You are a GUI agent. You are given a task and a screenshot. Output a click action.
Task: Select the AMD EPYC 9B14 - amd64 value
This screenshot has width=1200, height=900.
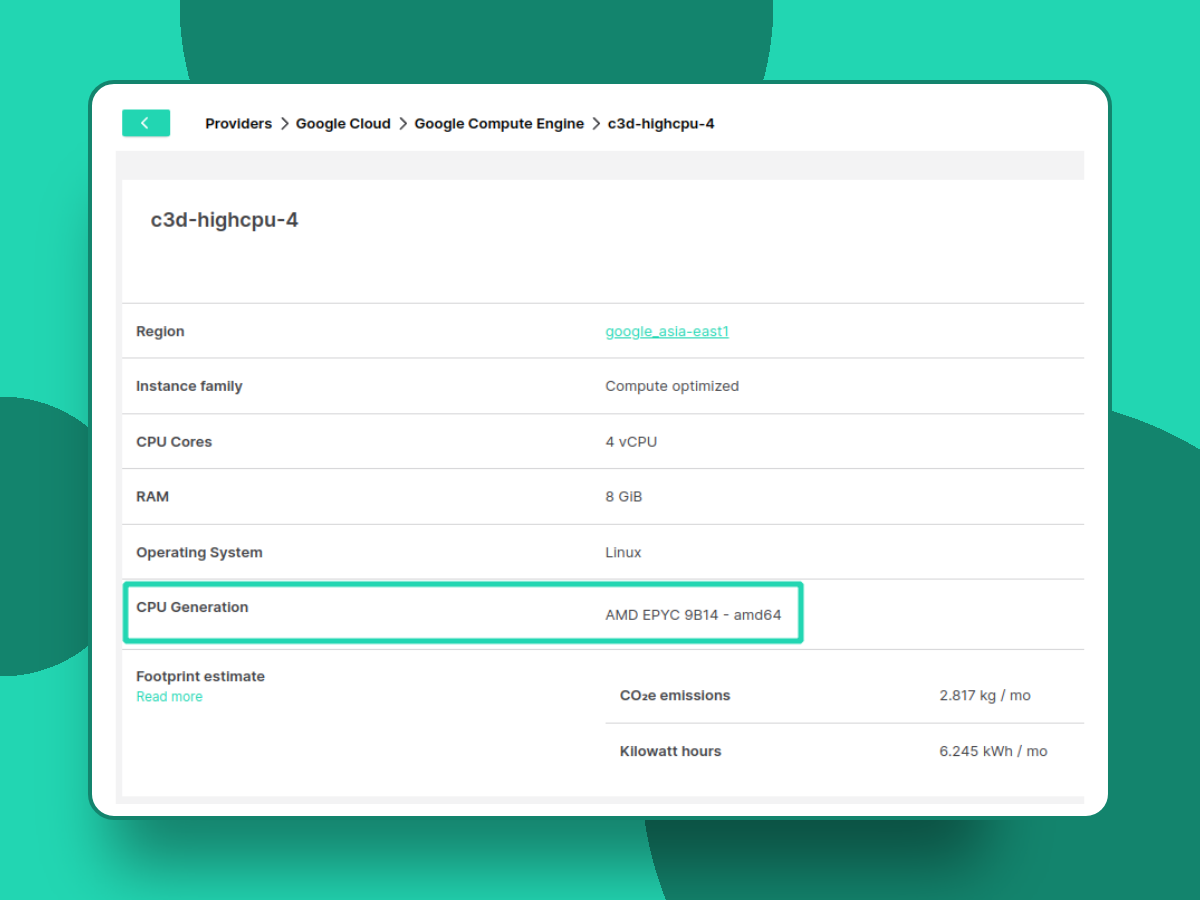coord(693,615)
